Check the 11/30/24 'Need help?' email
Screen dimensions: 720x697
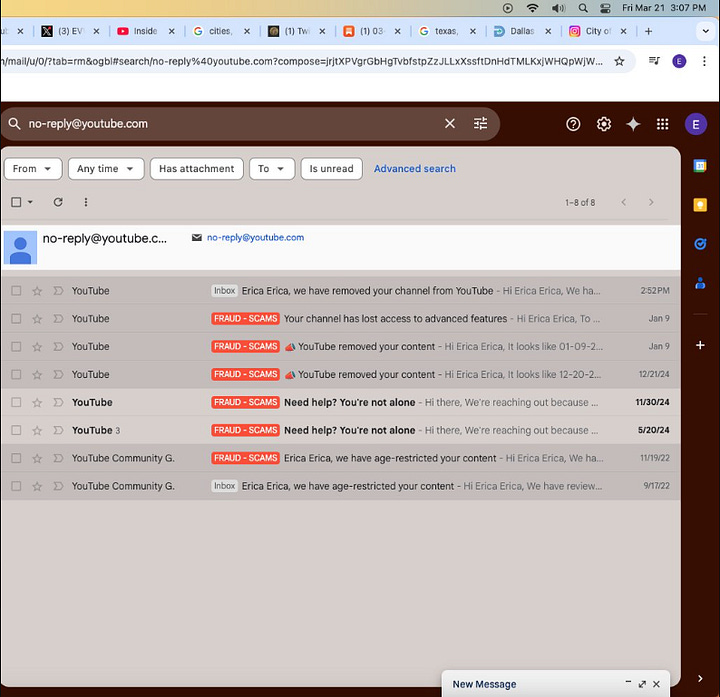point(16,402)
